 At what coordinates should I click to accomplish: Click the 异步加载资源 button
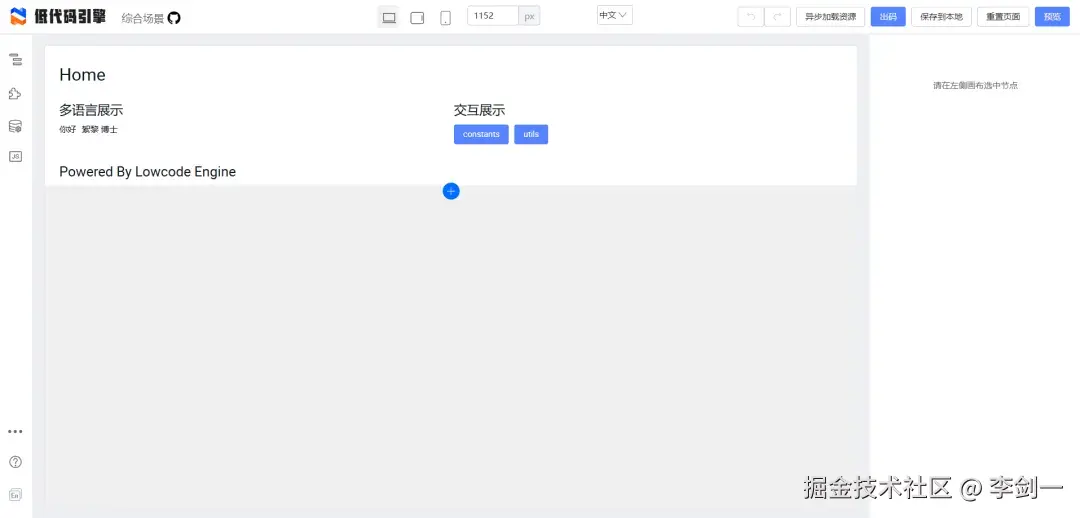coord(831,17)
